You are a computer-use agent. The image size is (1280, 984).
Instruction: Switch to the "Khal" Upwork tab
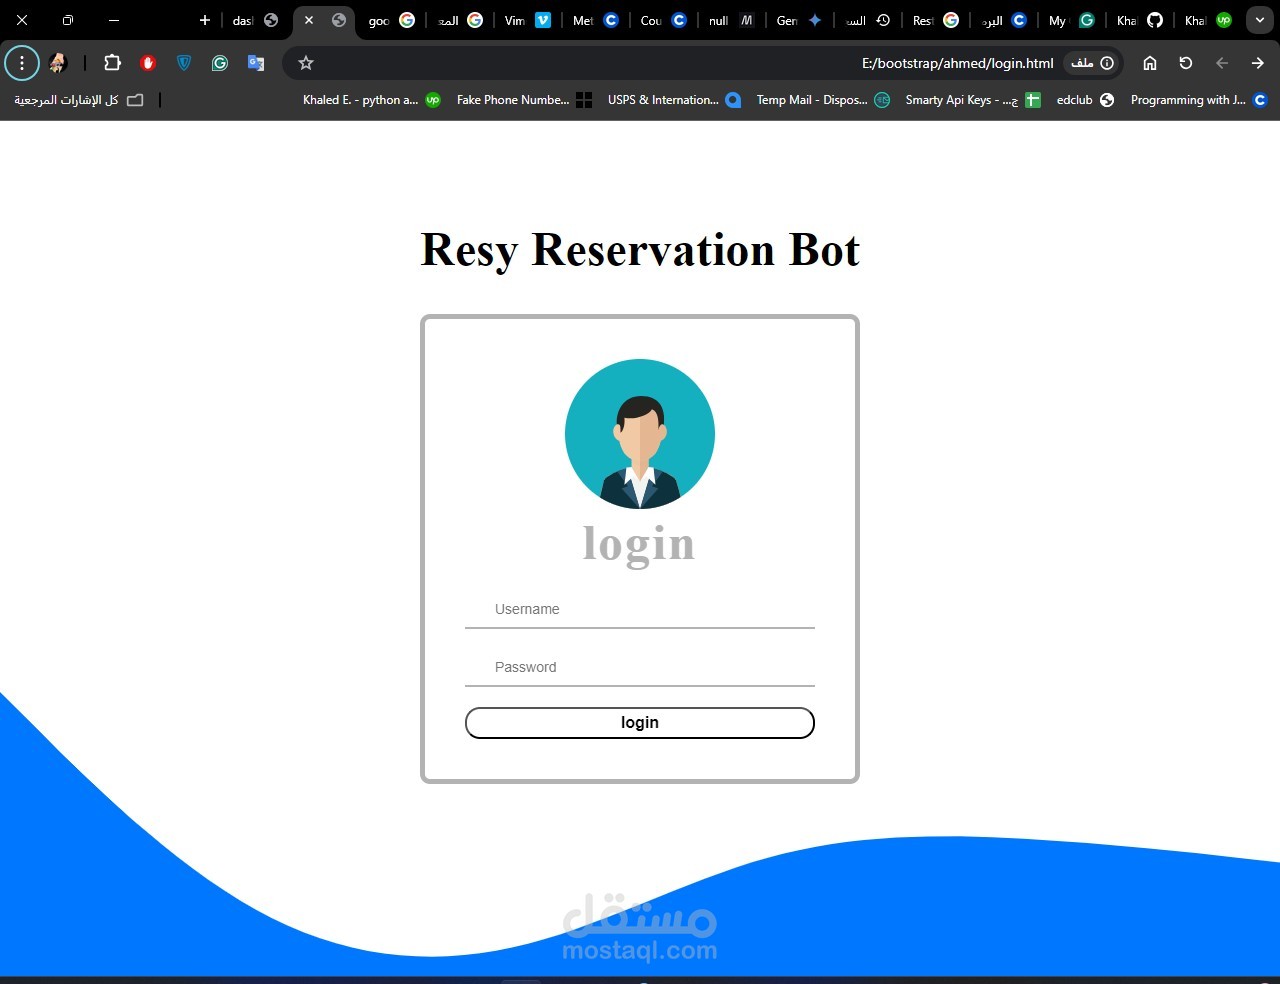tap(1208, 20)
